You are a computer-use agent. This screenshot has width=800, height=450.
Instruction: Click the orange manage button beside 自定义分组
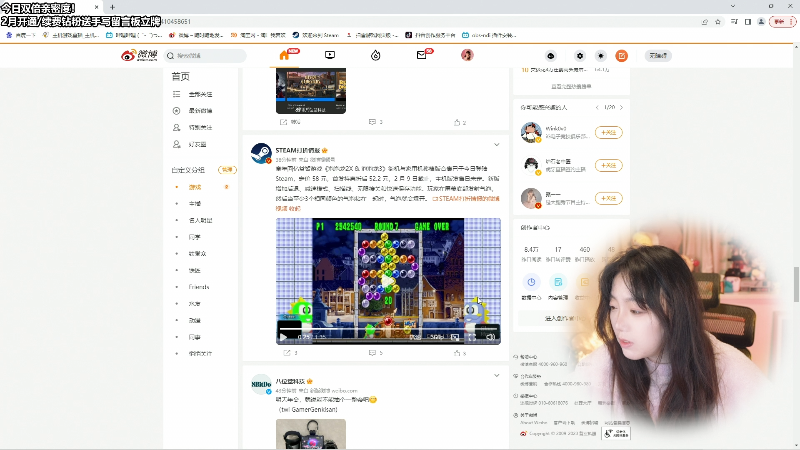(227, 170)
